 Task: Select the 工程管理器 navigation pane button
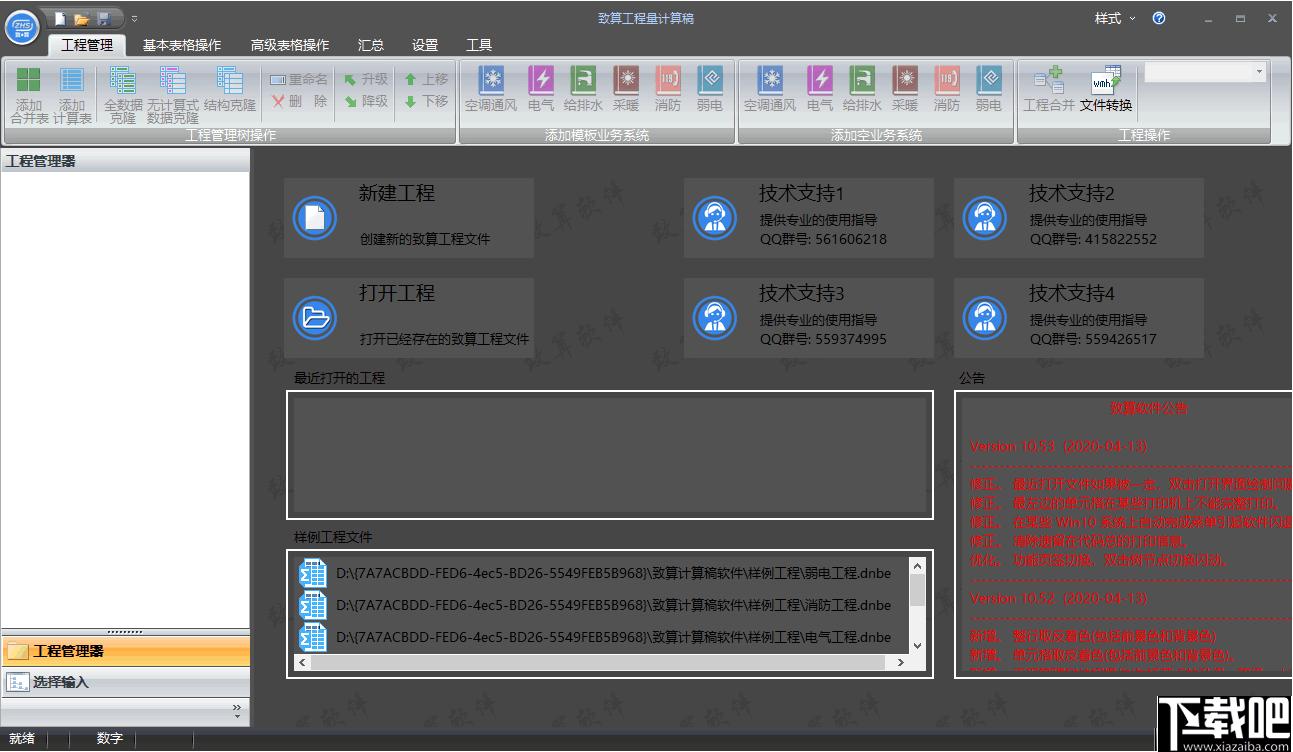[125, 651]
